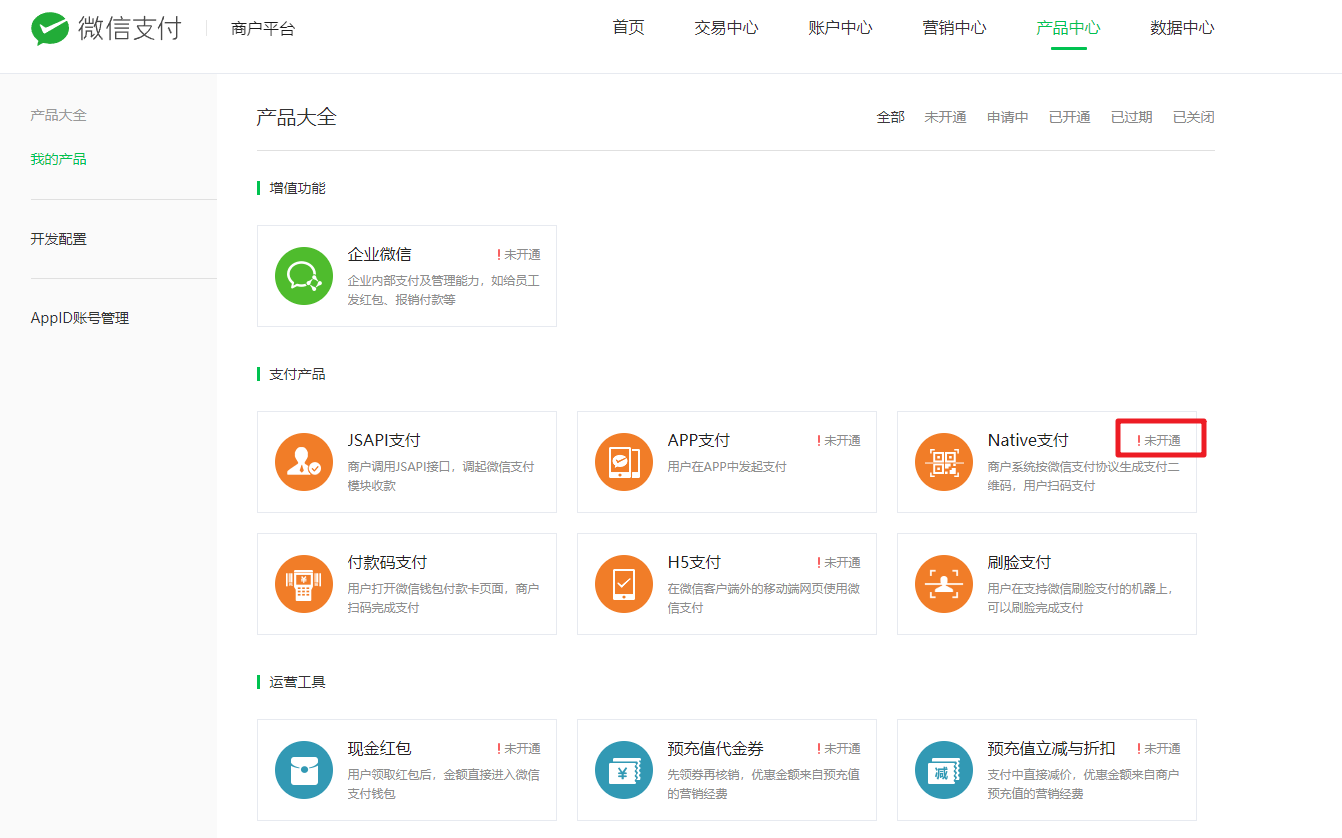Click the 用户在APP中发起支付 description
Image resolution: width=1342 pixels, height=838 pixels.
pos(727,467)
